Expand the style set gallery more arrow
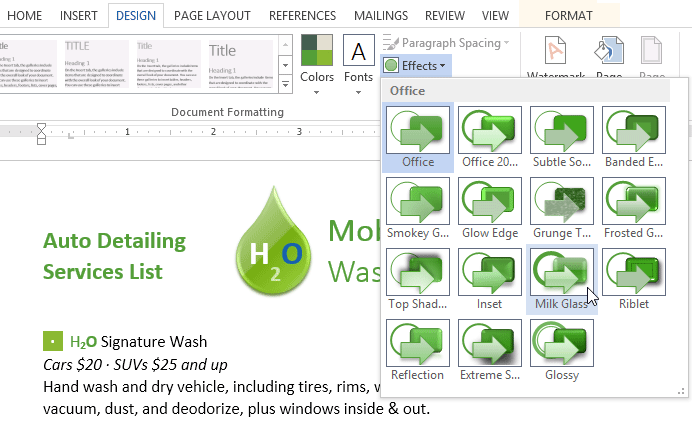Screen dimensions: 692x425 [286, 84]
